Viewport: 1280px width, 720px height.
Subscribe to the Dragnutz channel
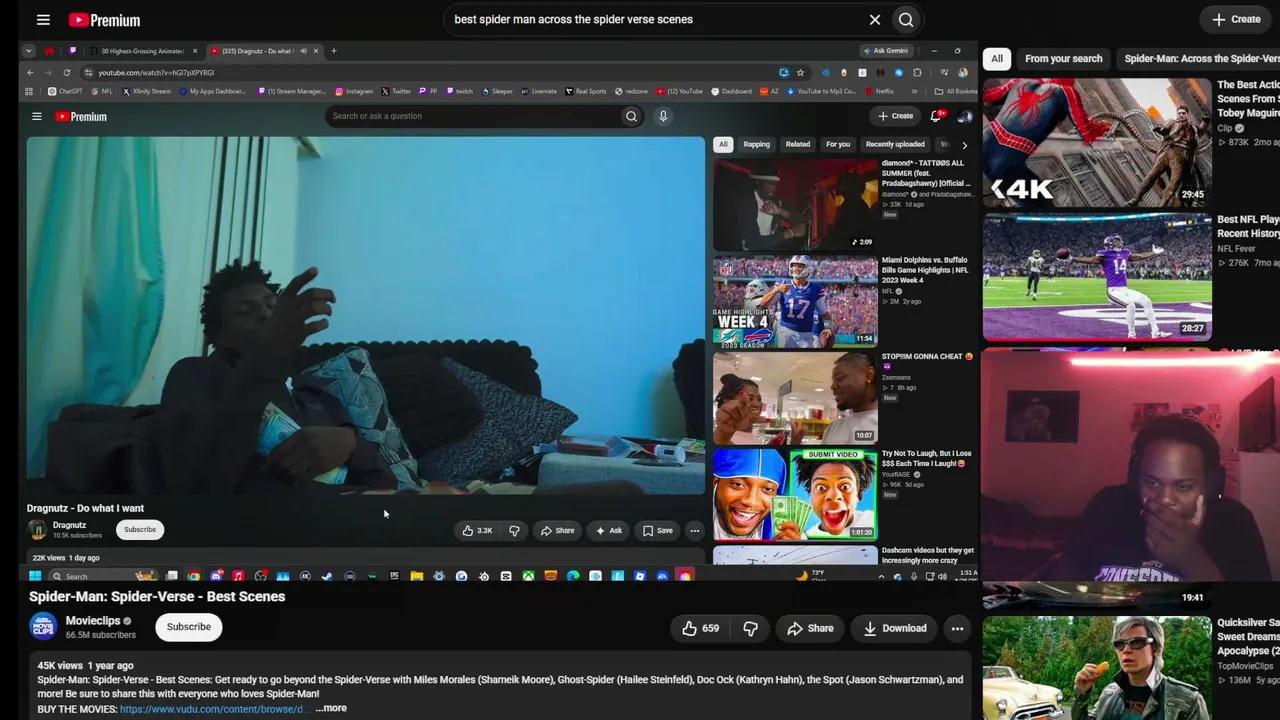(140, 529)
